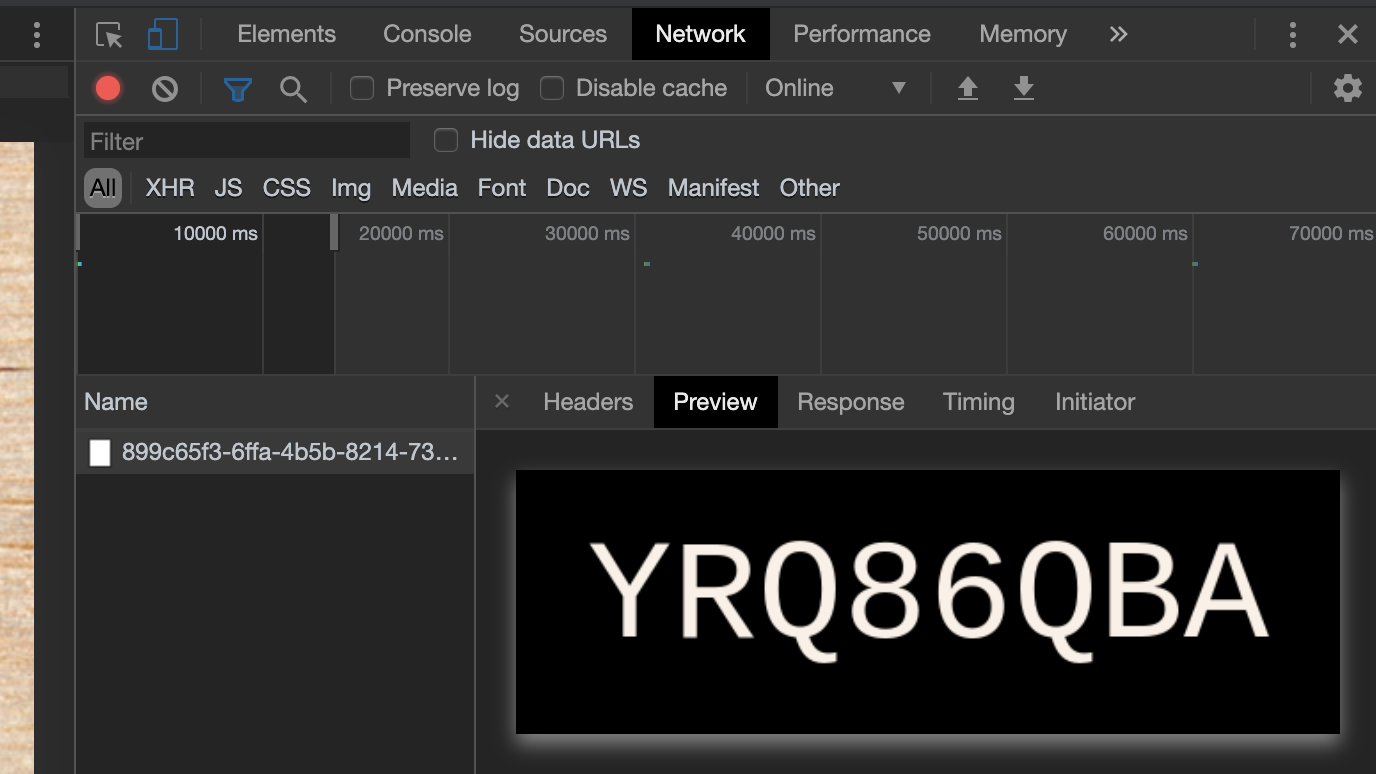
Task: Open network search magnifier
Action: (293, 89)
